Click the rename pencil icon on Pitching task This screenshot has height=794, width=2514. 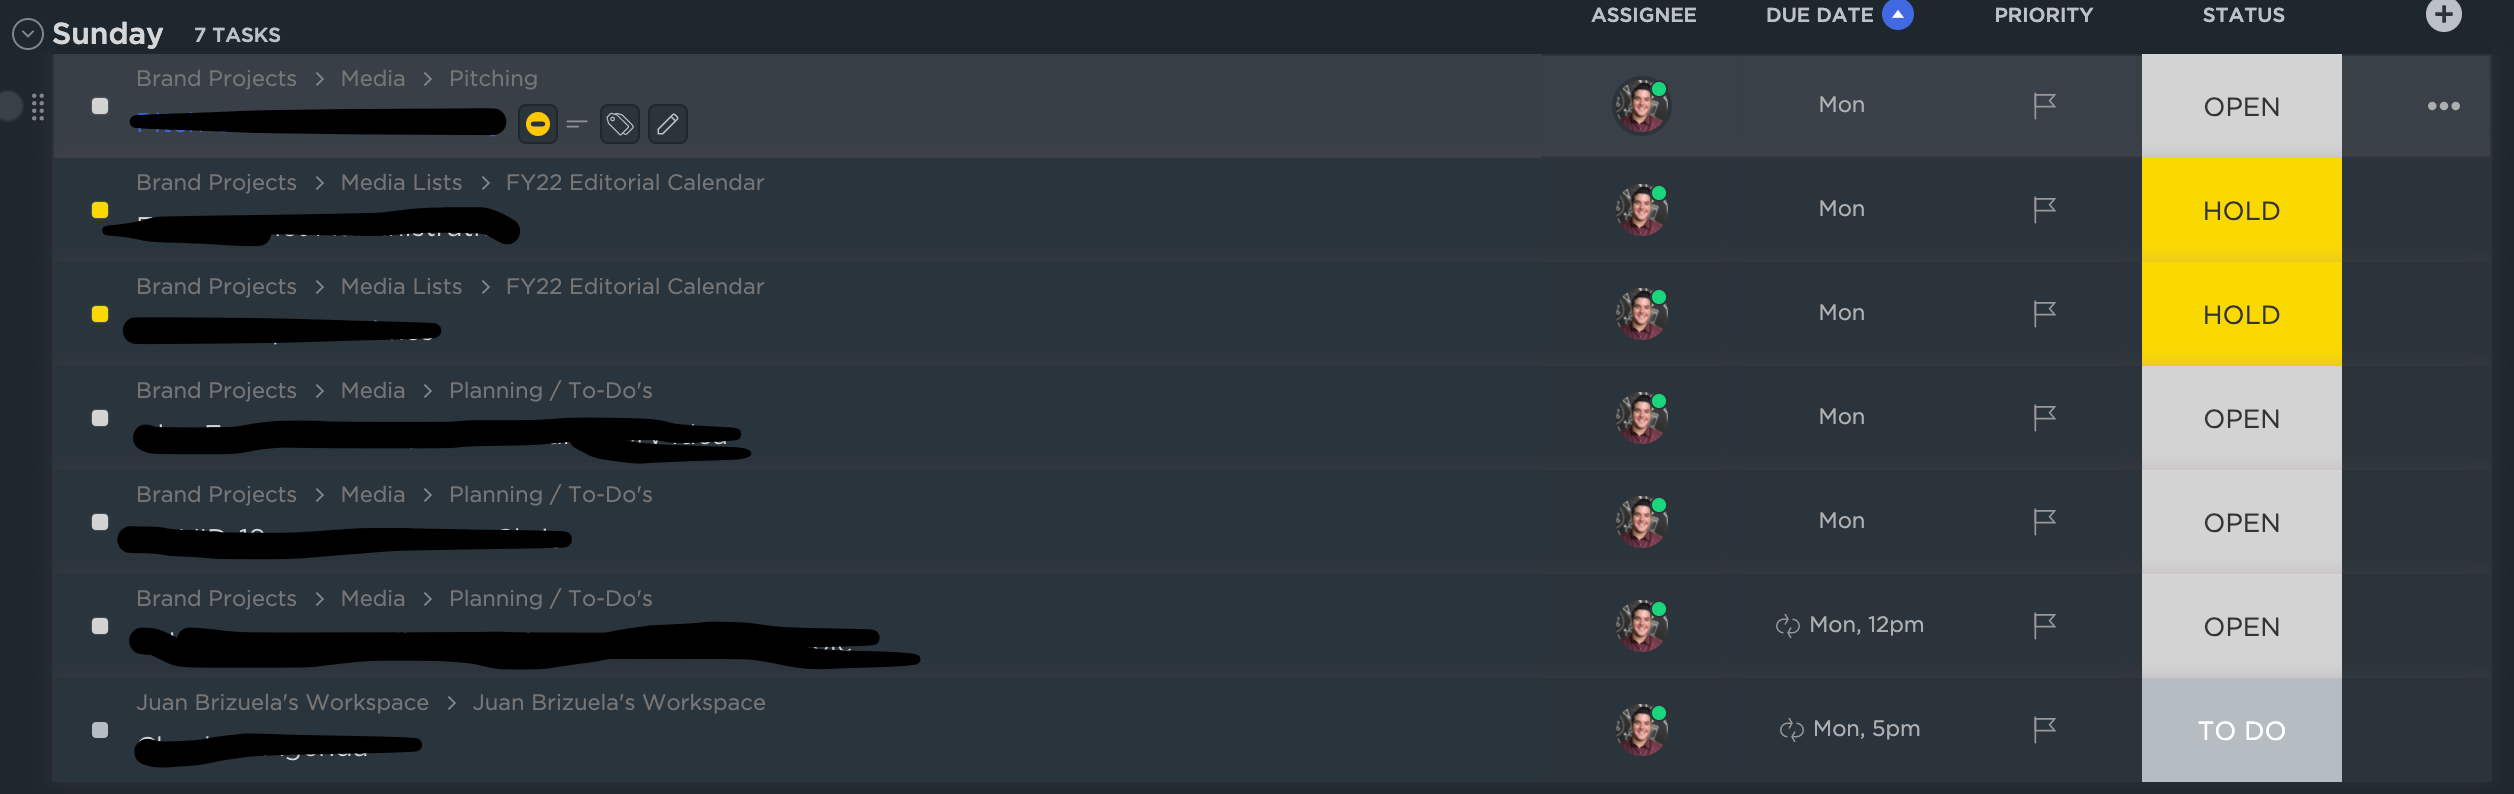pyautogui.click(x=668, y=124)
